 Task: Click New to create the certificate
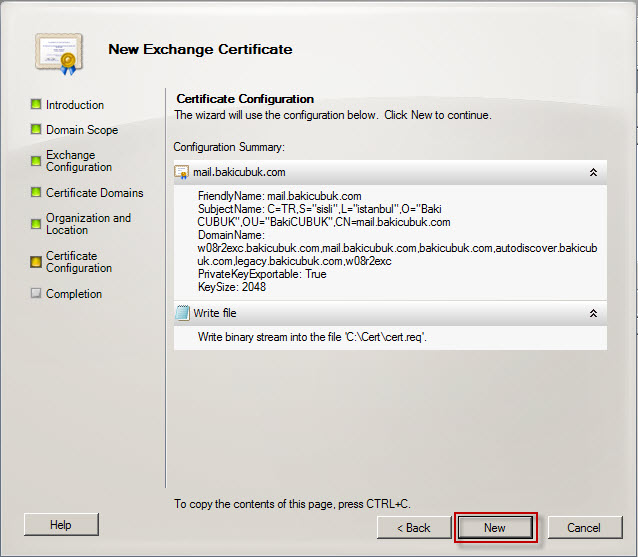495,528
